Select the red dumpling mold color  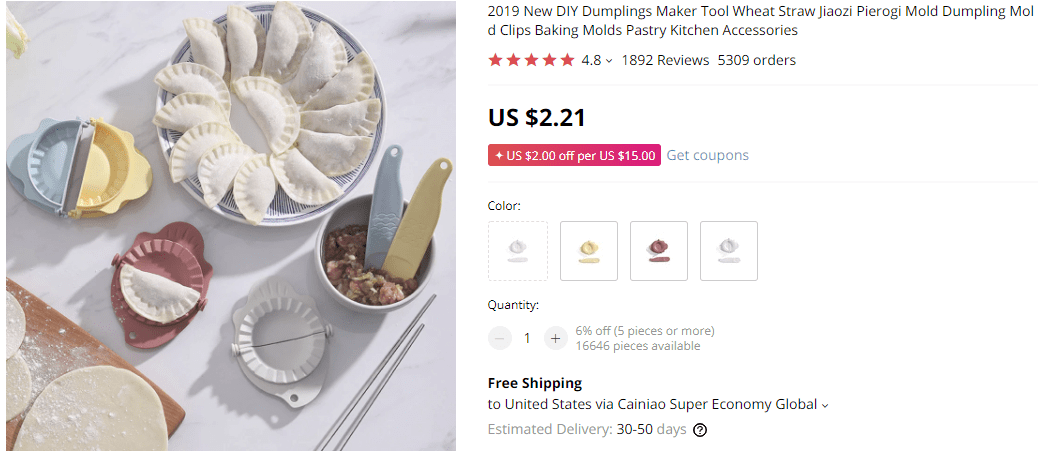659,251
